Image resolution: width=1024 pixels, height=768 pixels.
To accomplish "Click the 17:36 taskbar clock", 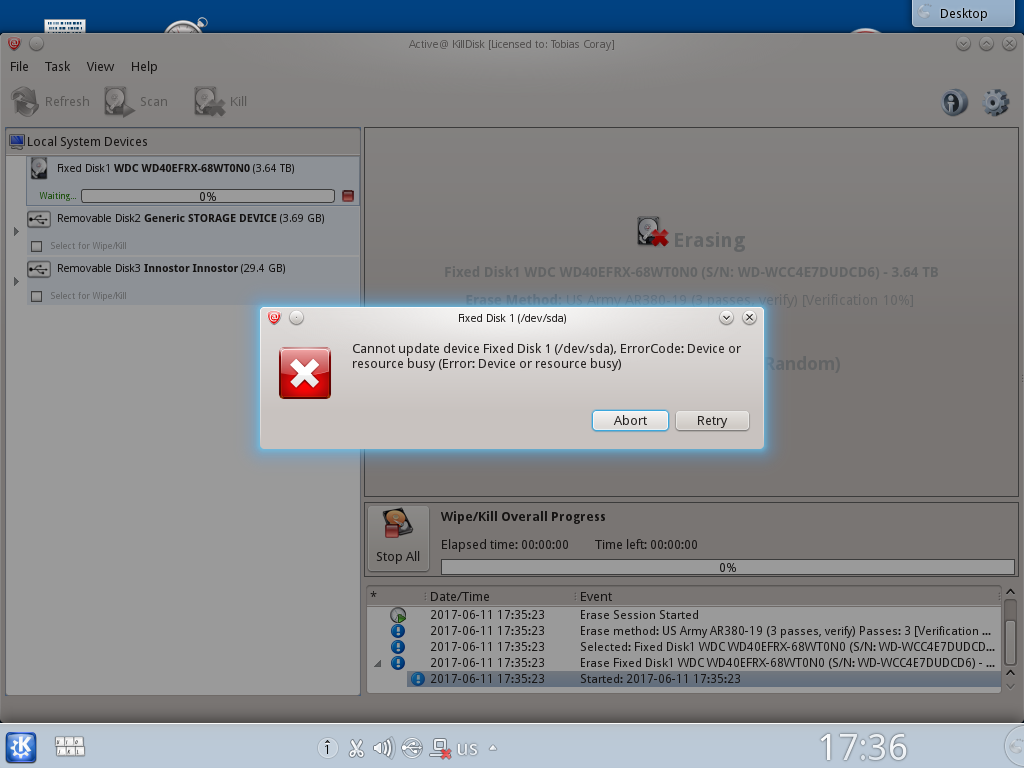I will coord(863,747).
